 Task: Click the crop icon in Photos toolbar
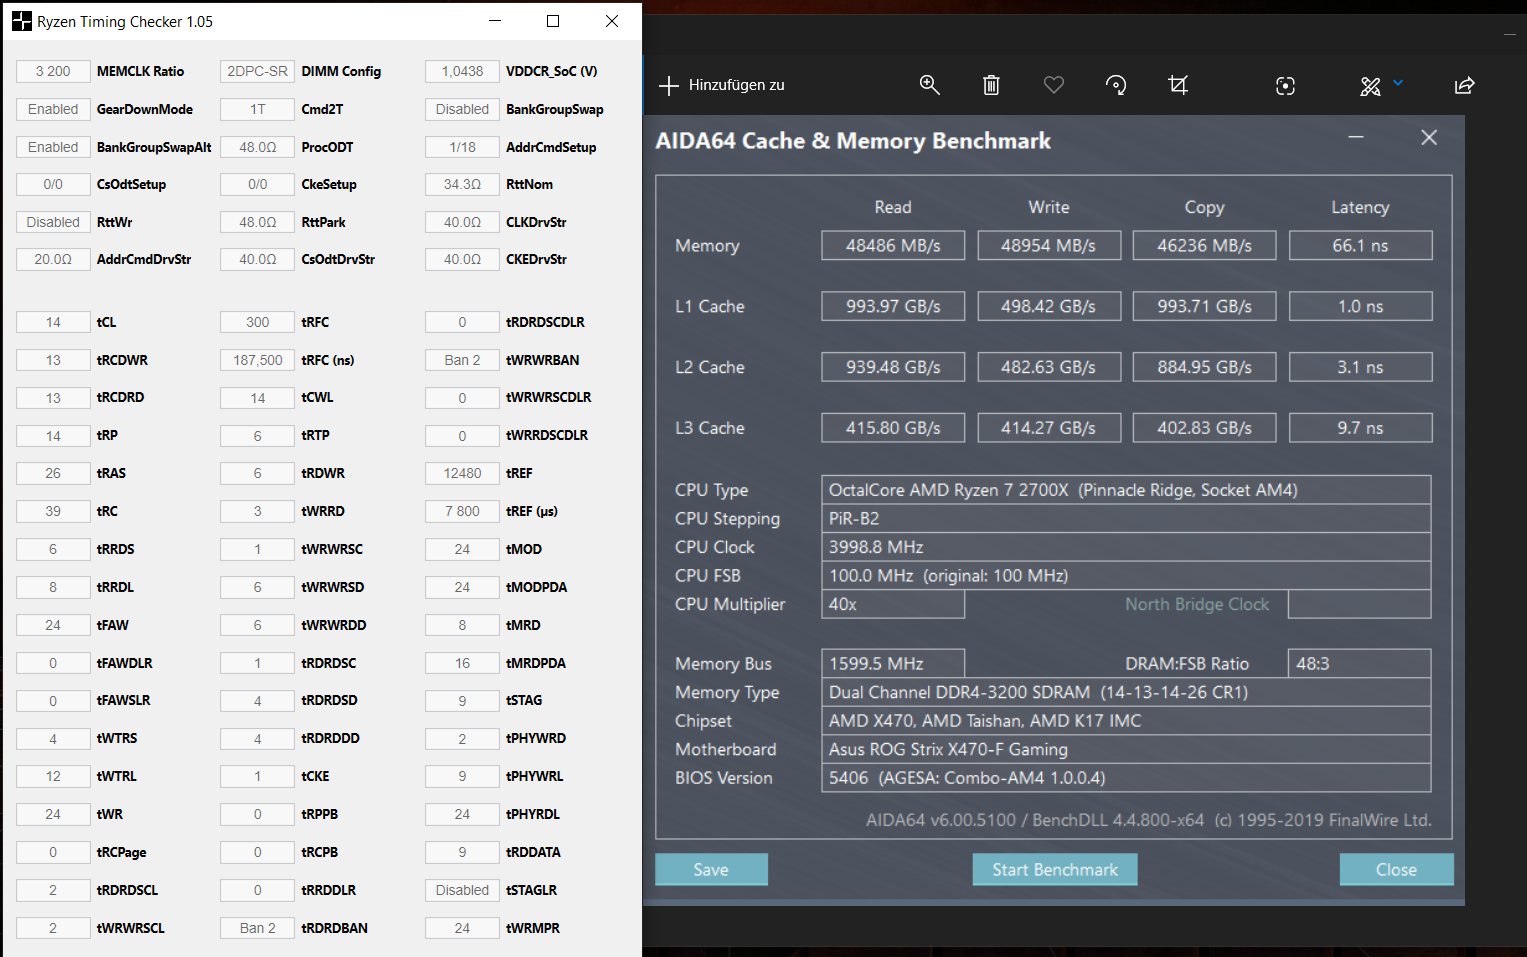coord(1178,85)
